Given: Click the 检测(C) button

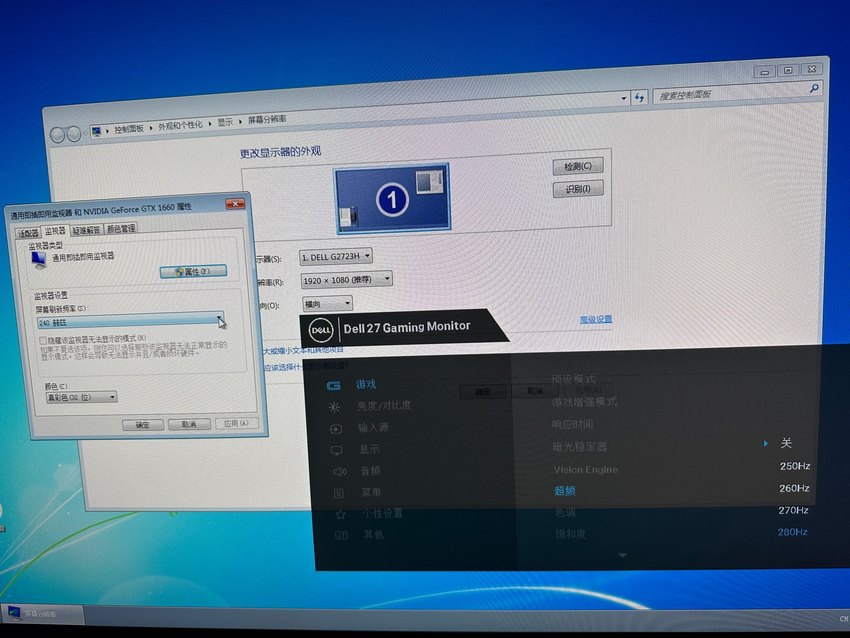Looking at the screenshot, I should click(578, 166).
